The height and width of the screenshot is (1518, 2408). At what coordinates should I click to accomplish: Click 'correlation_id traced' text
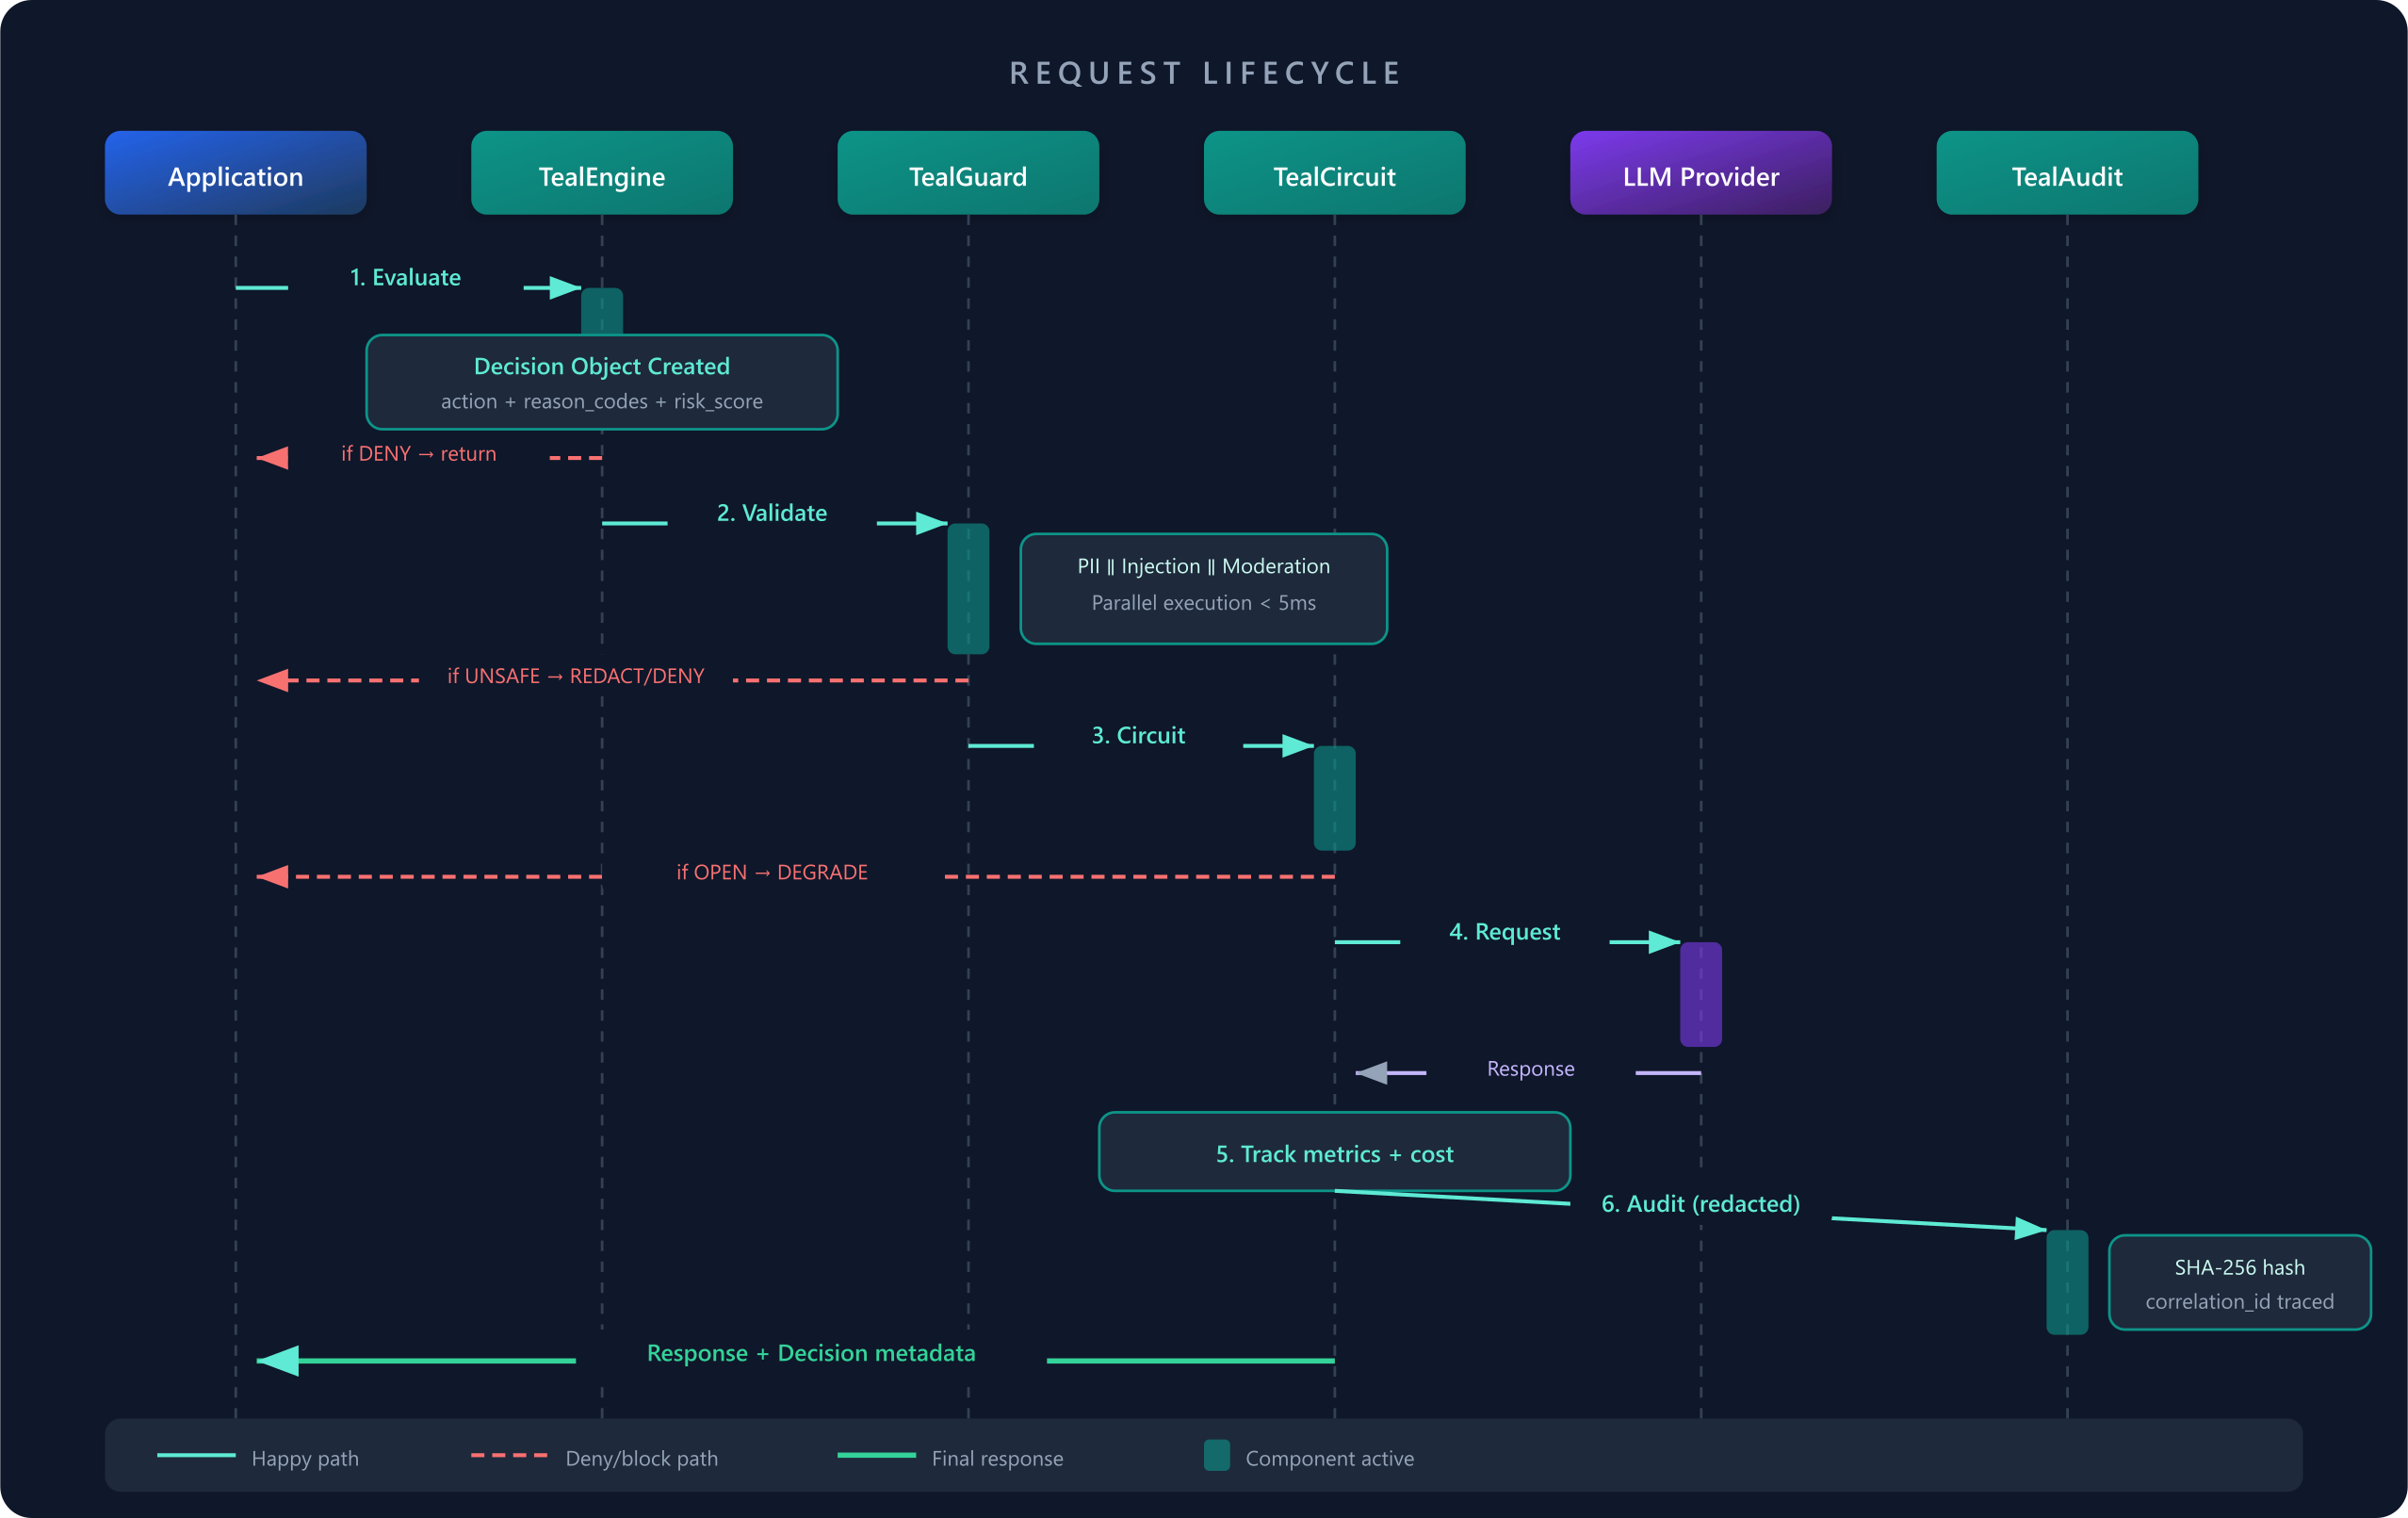[x=2239, y=1301]
